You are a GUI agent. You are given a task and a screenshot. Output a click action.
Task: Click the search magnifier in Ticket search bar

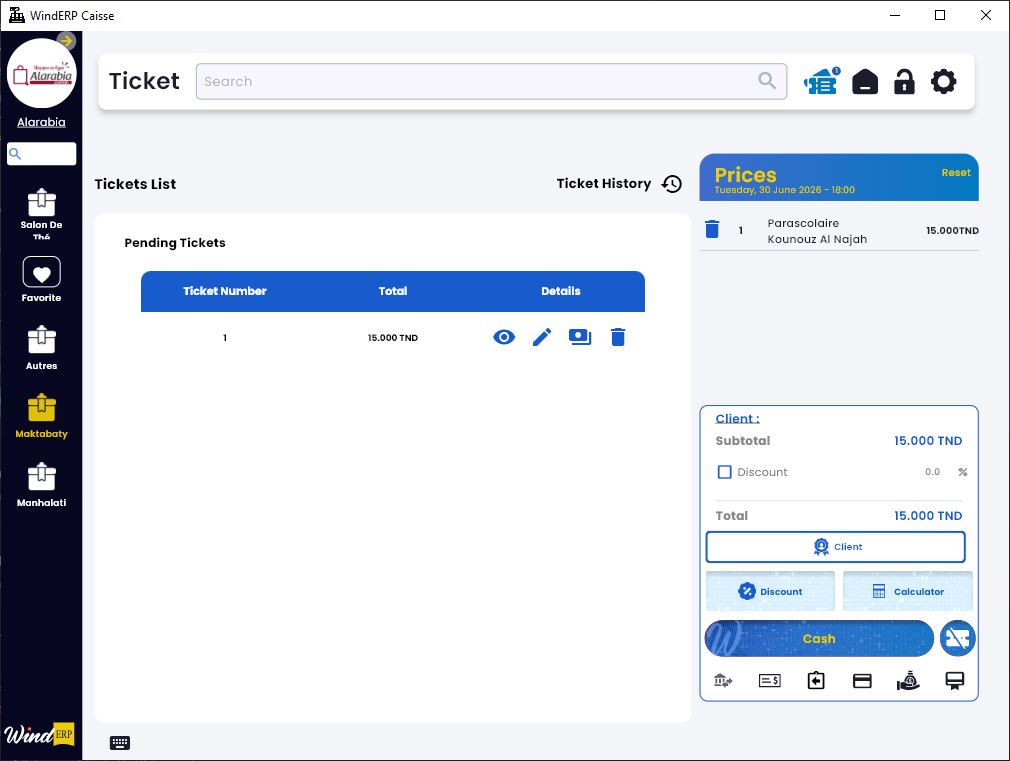coord(767,81)
